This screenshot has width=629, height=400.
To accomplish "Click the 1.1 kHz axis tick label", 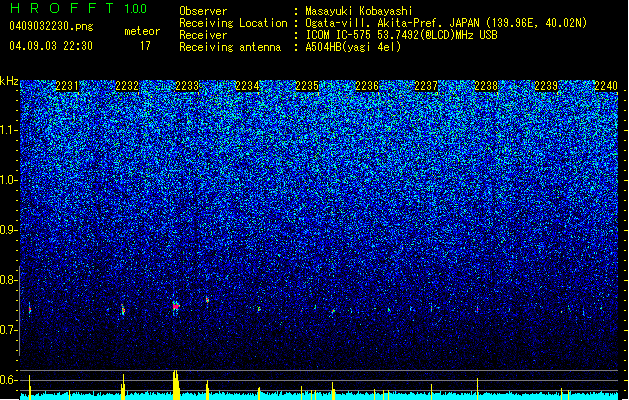I will click(9, 130).
